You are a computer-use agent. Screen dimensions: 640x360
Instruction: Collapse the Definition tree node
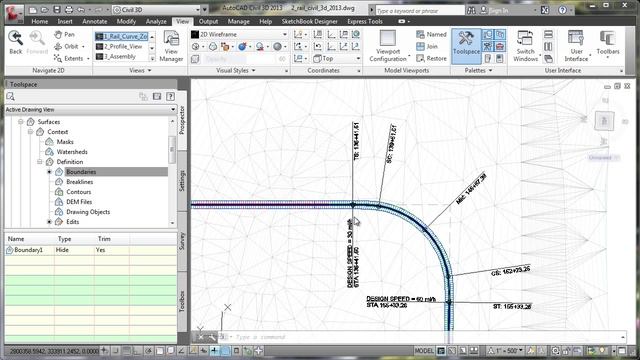coord(40,162)
